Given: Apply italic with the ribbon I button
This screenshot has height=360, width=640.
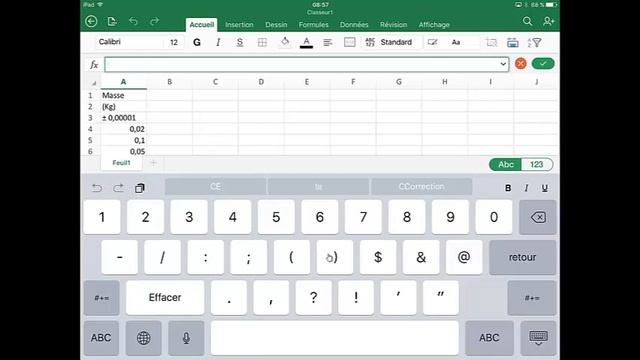Looking at the screenshot, I should 218,42.
